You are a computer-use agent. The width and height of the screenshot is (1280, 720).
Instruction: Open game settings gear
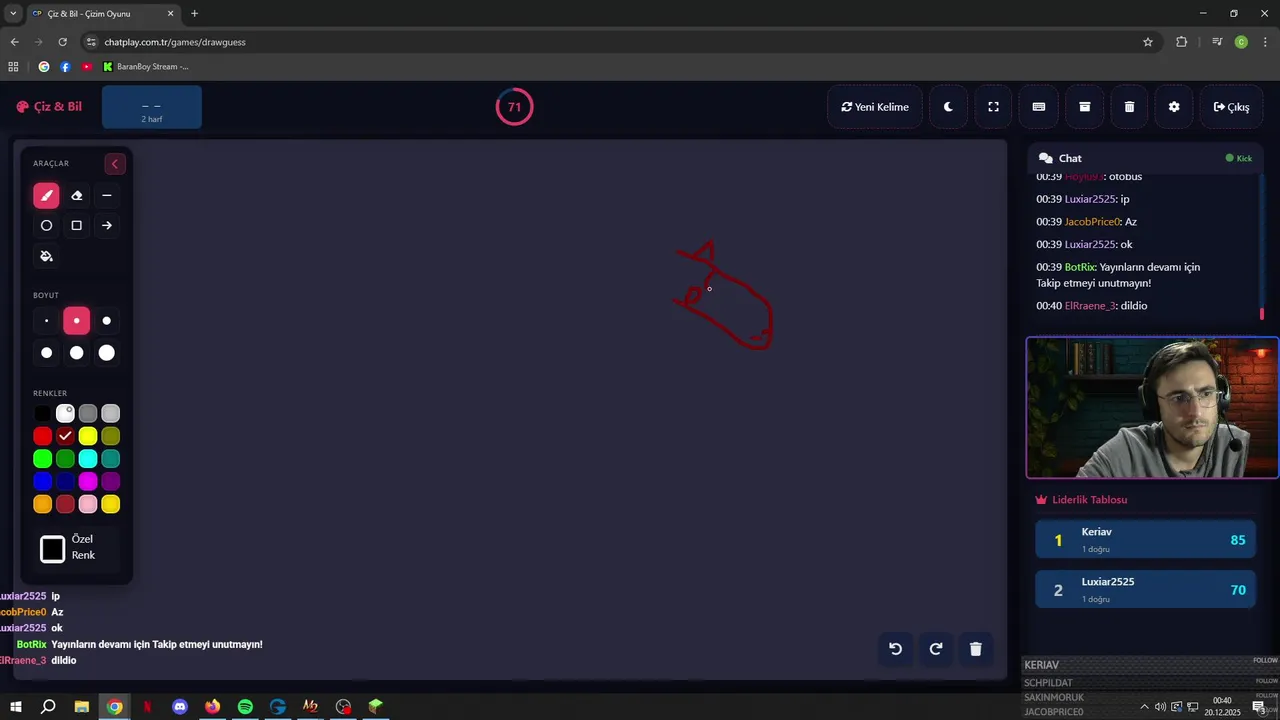pos(1174,107)
